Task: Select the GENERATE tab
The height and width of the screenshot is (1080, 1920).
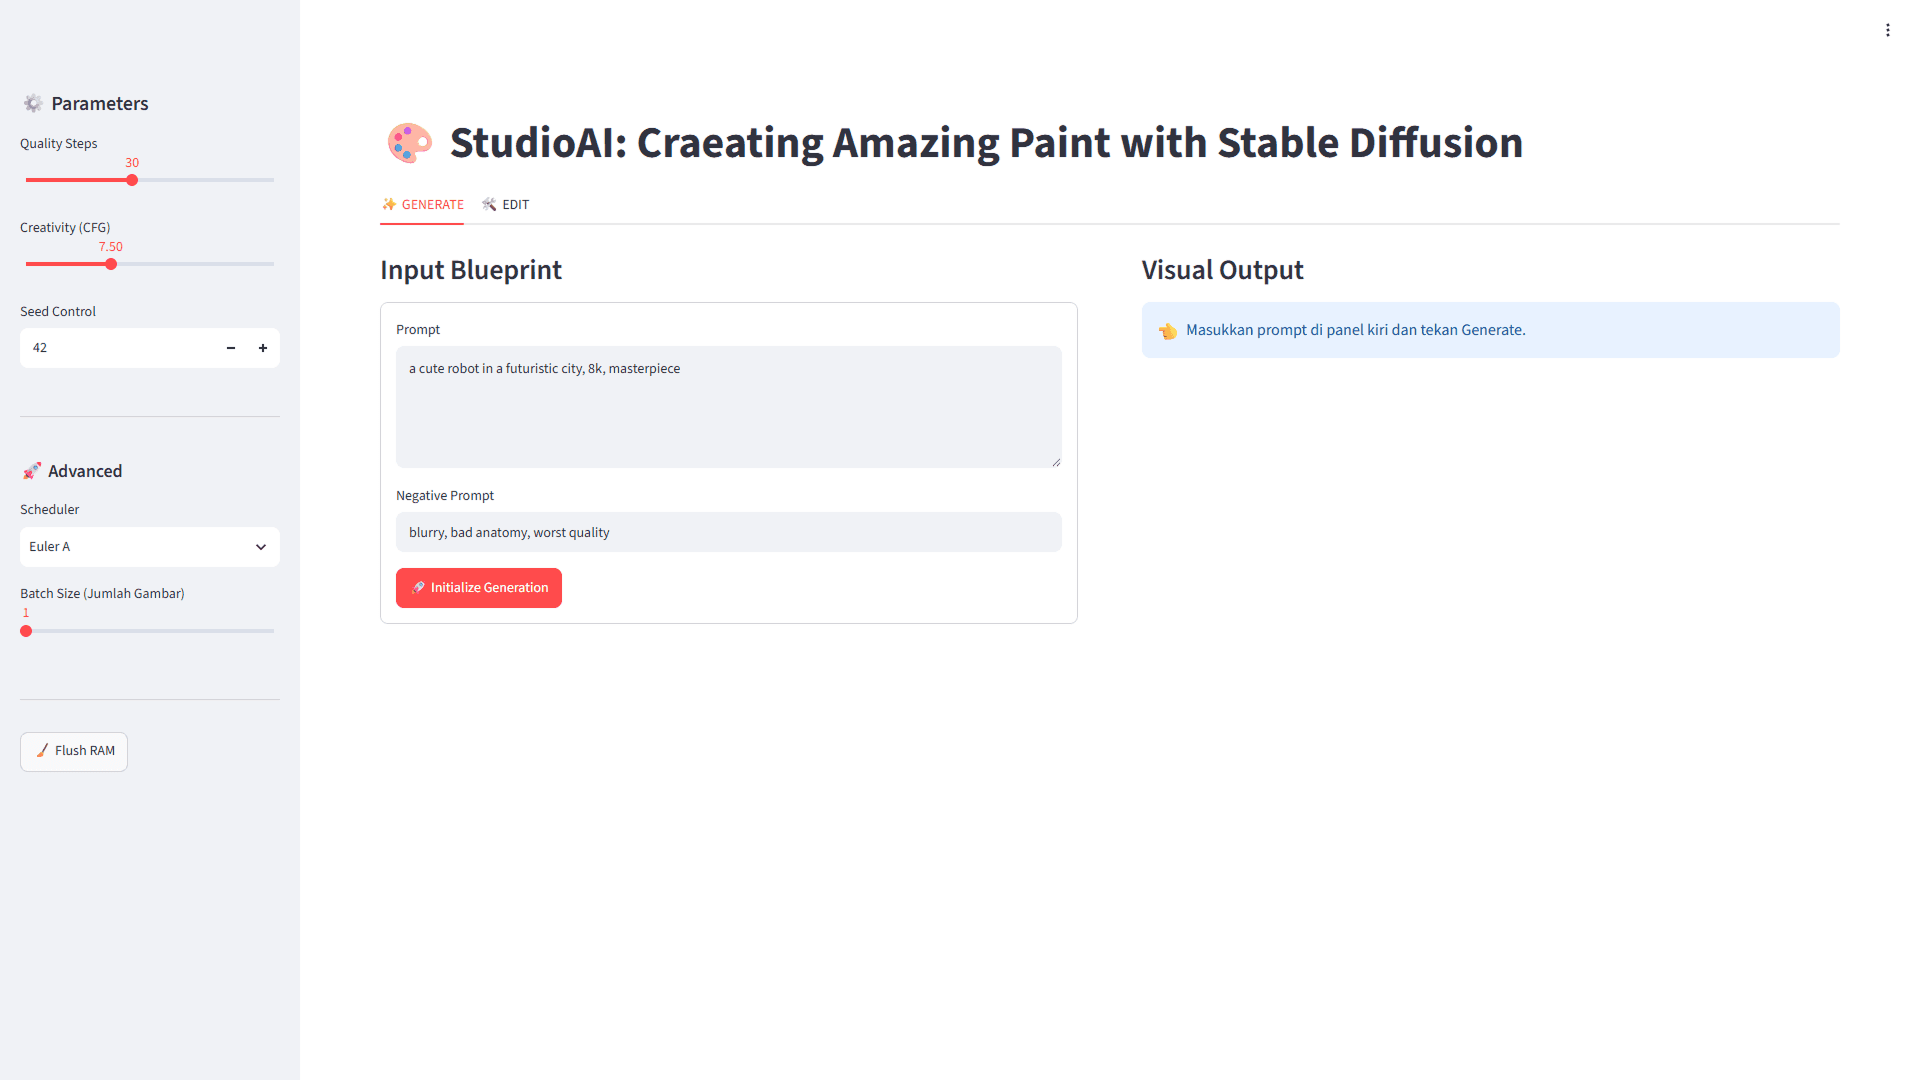Action: (x=422, y=204)
